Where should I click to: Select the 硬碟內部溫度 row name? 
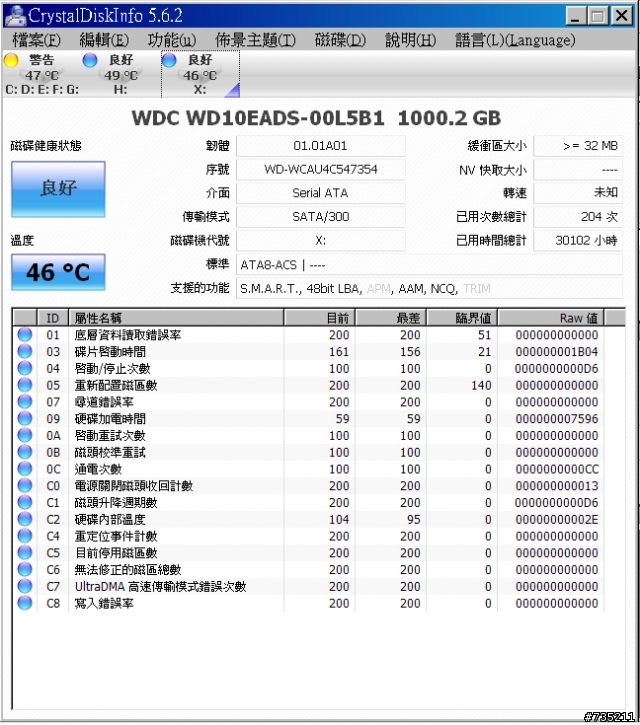110,520
